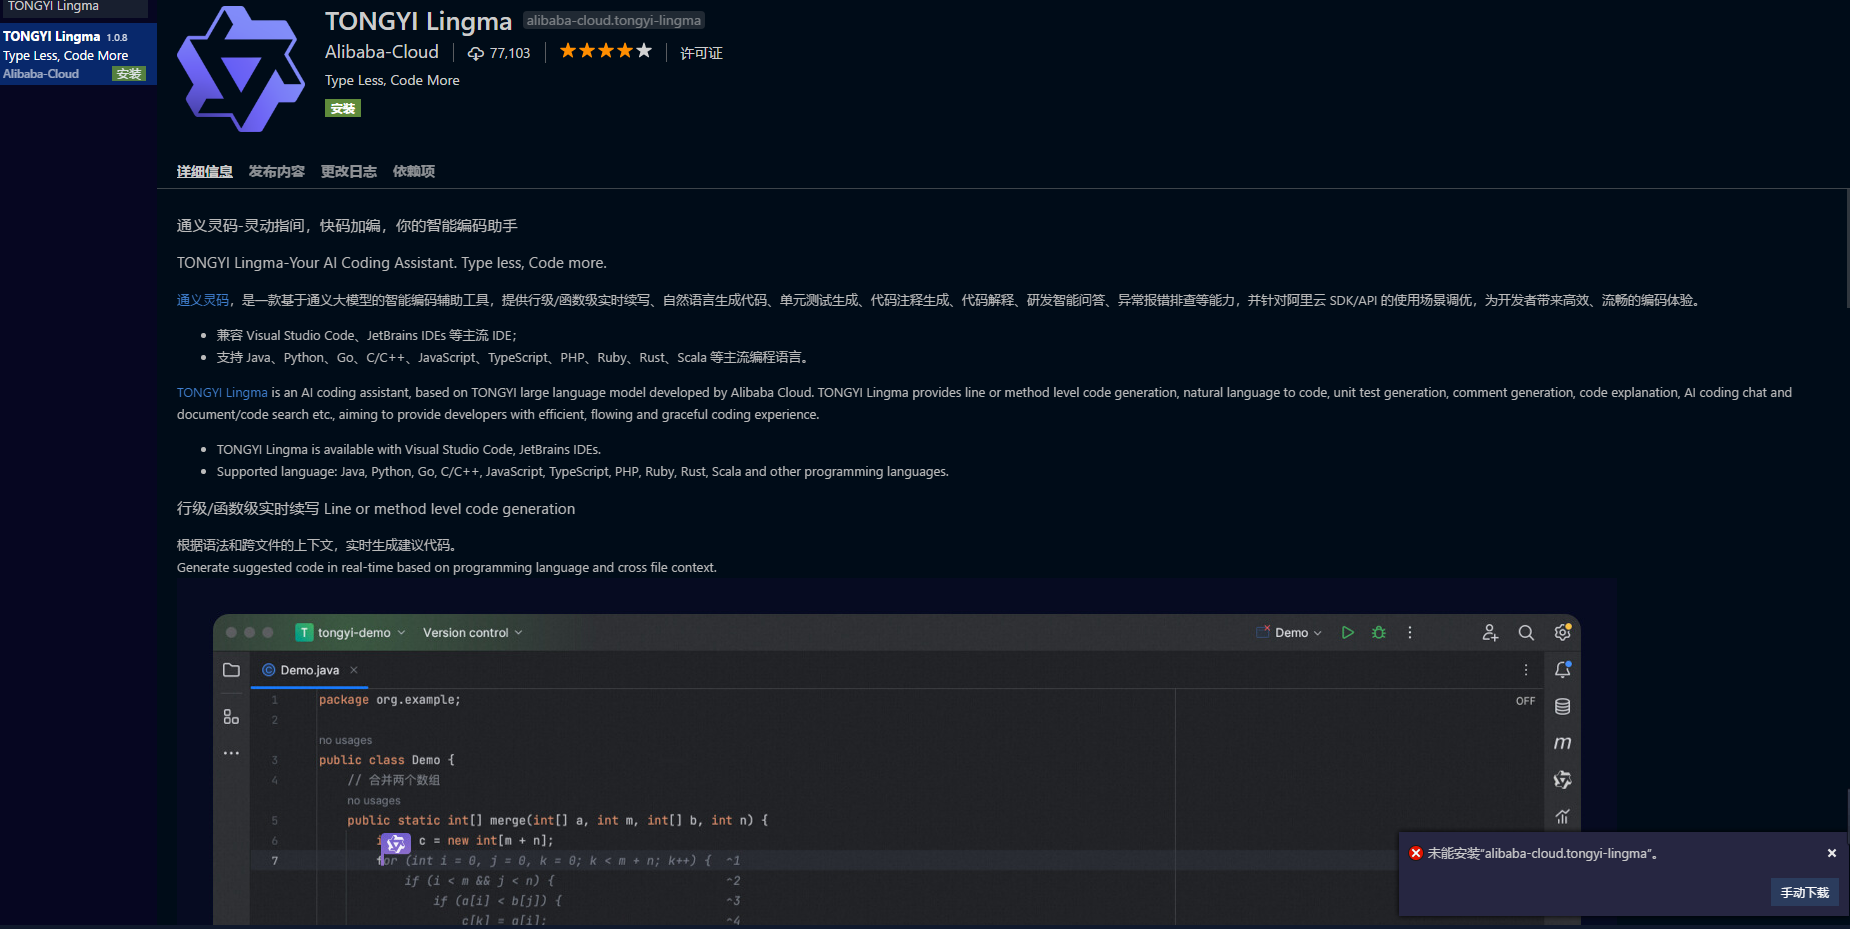This screenshot has width=1850, height=929.
Task: Click the five-star rating
Action: pos(606,51)
